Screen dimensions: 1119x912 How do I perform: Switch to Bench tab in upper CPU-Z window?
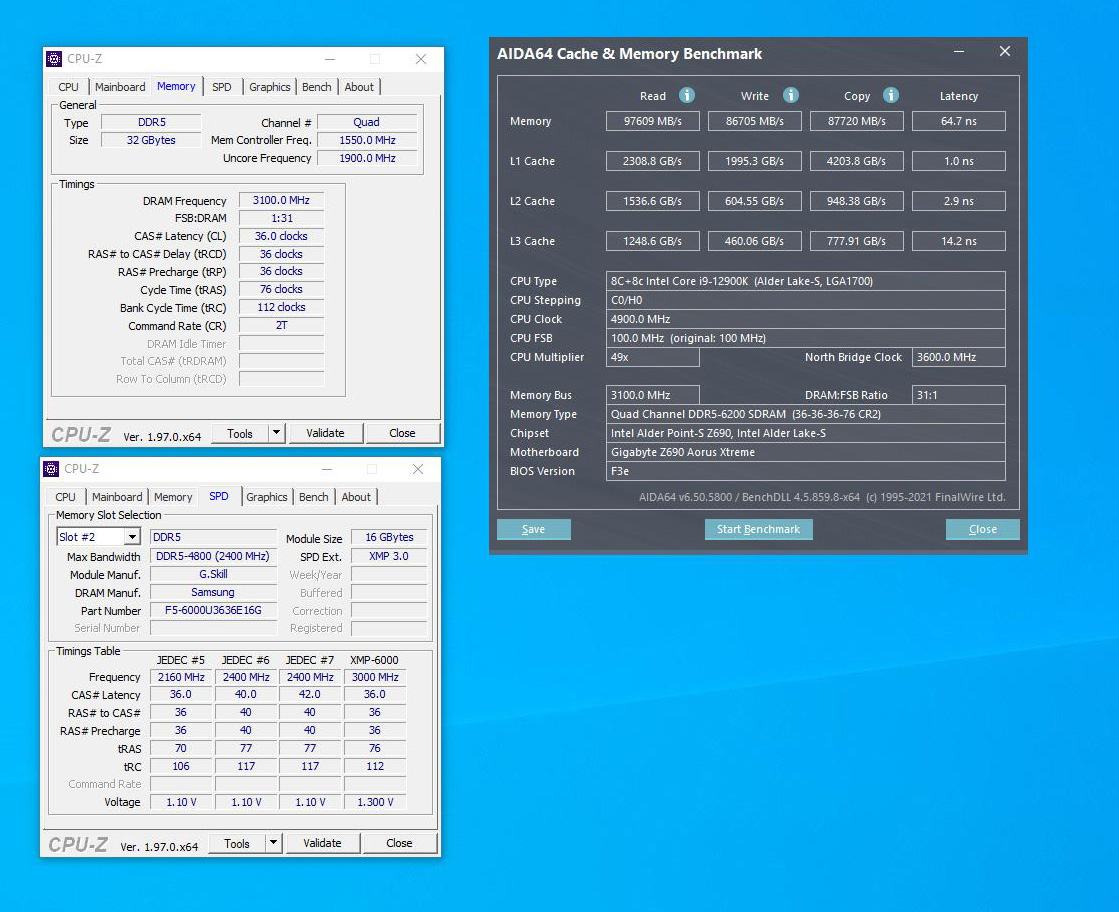(317, 87)
